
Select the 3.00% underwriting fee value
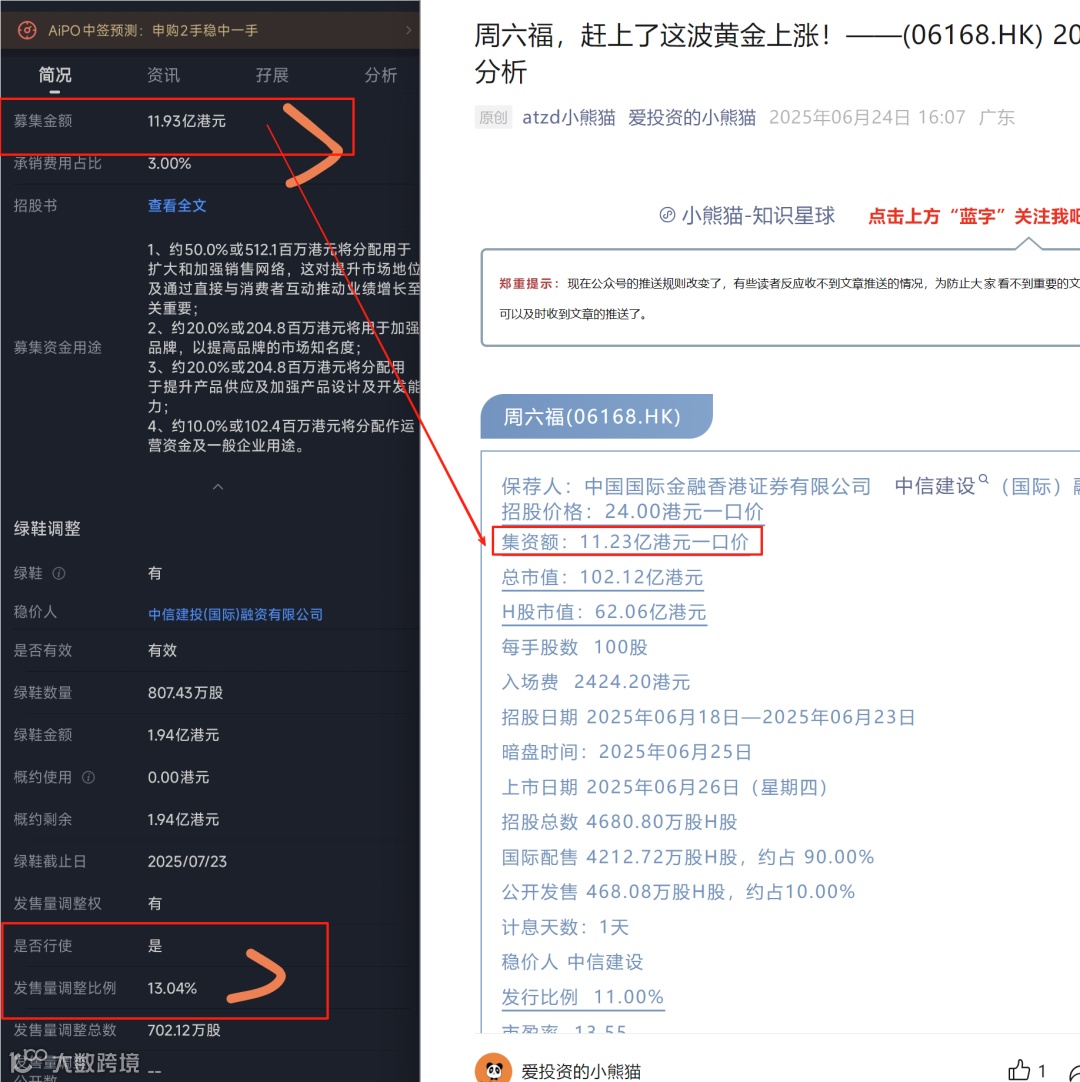click(x=169, y=164)
